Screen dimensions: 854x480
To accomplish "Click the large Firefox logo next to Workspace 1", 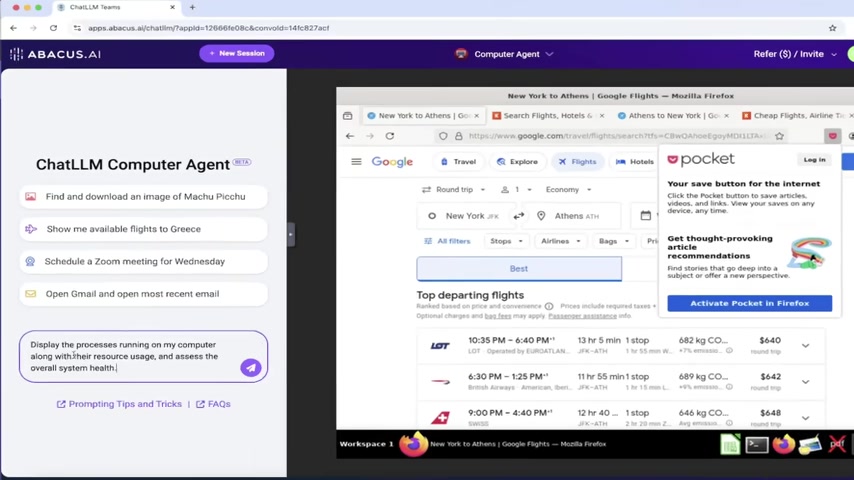I will [x=413, y=444].
